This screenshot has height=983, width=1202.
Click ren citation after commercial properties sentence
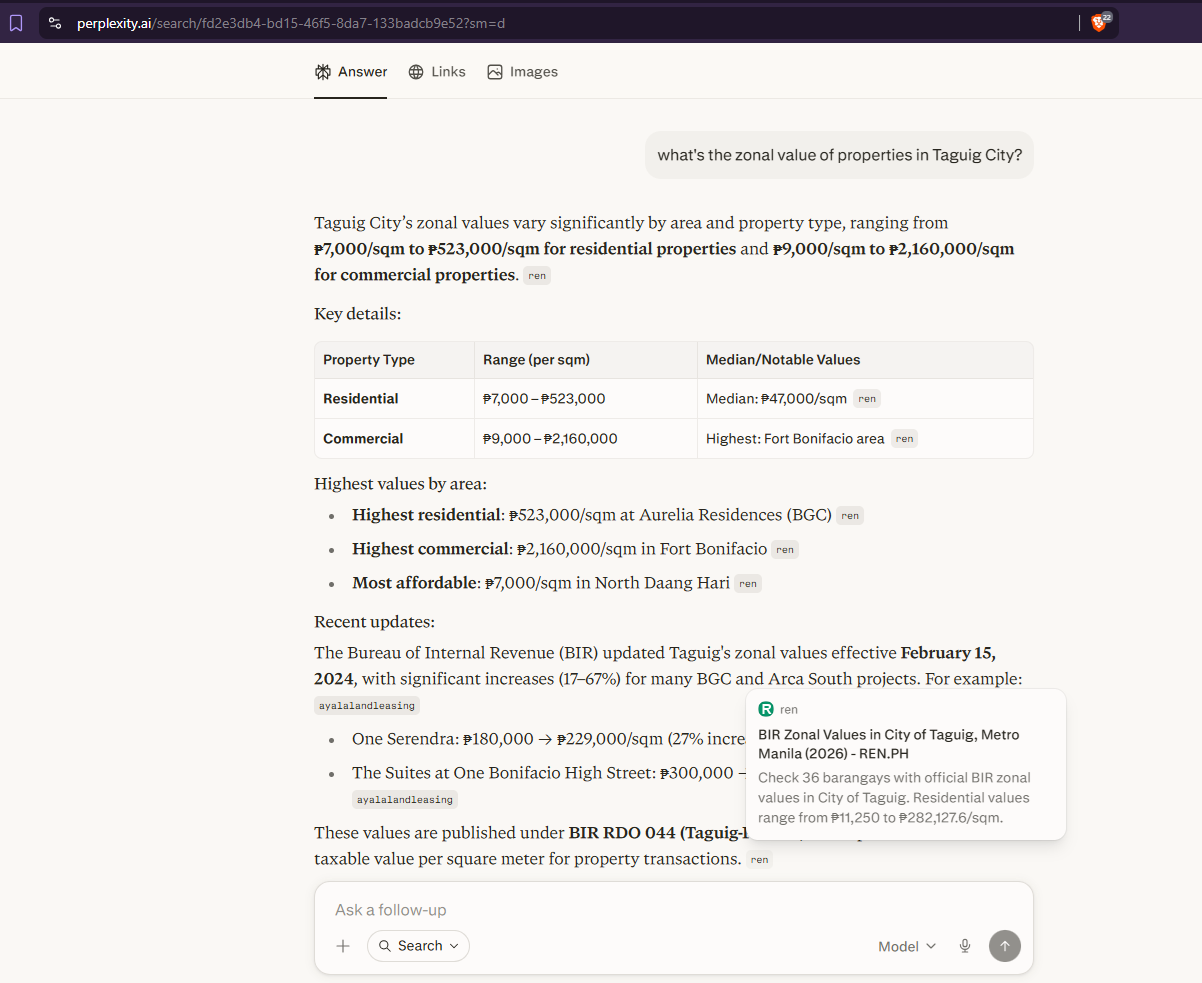coord(537,276)
